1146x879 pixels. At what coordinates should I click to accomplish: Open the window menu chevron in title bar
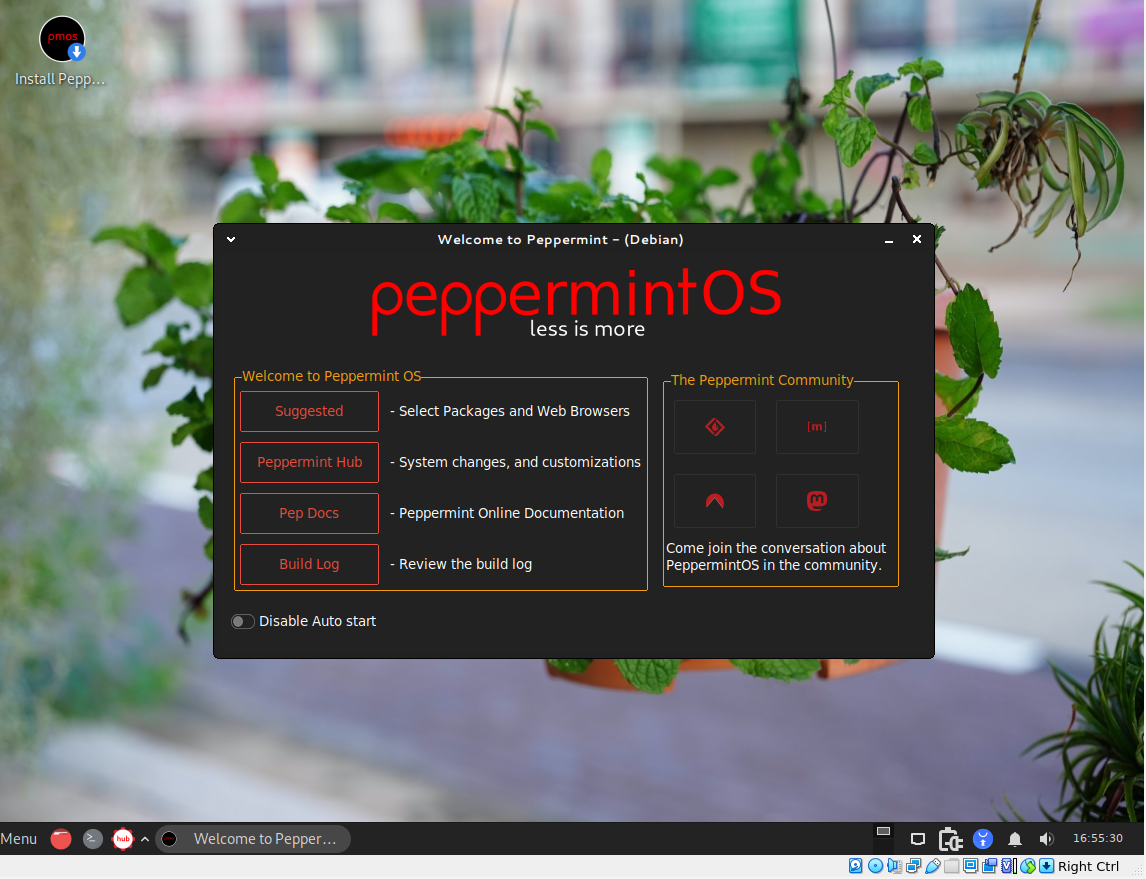pyautogui.click(x=231, y=240)
